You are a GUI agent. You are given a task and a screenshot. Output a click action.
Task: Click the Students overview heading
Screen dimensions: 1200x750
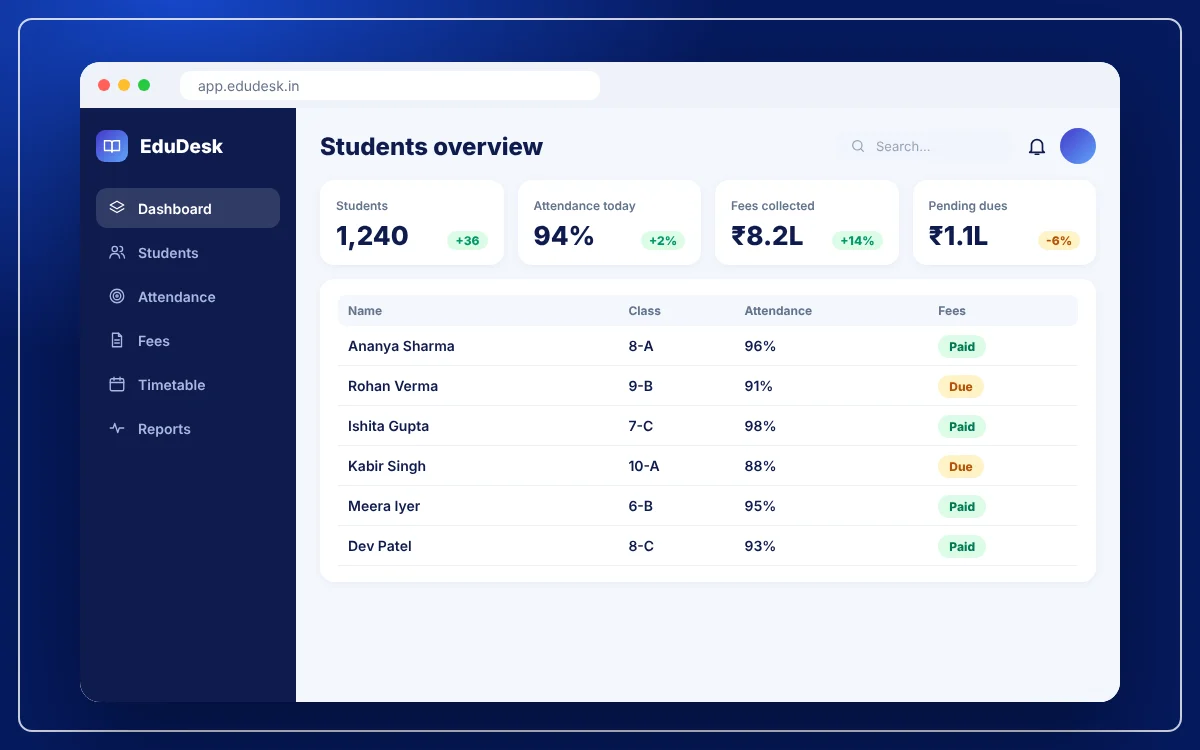click(x=431, y=147)
